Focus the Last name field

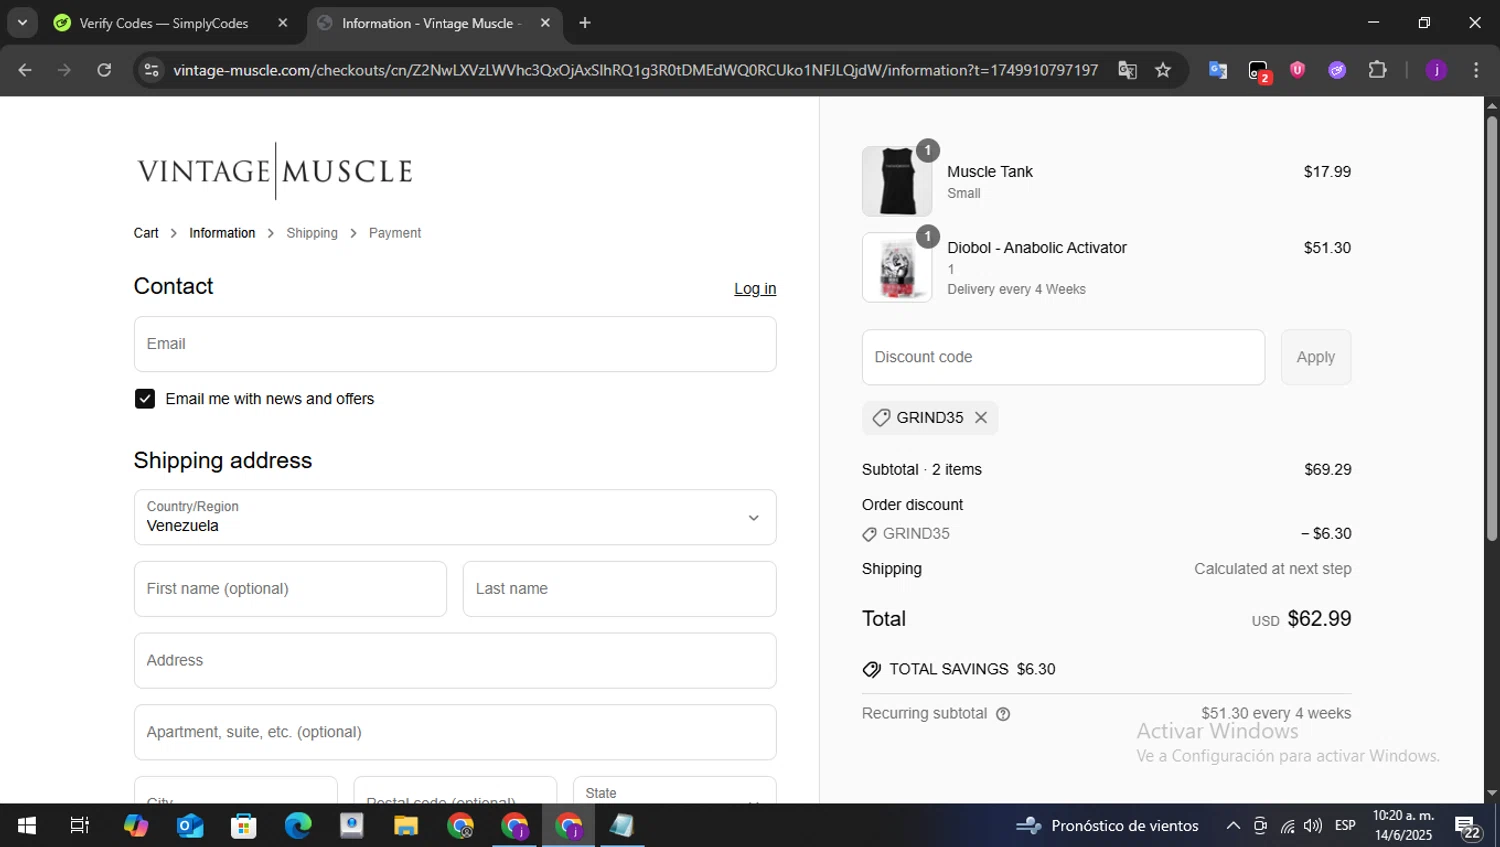[619, 589]
